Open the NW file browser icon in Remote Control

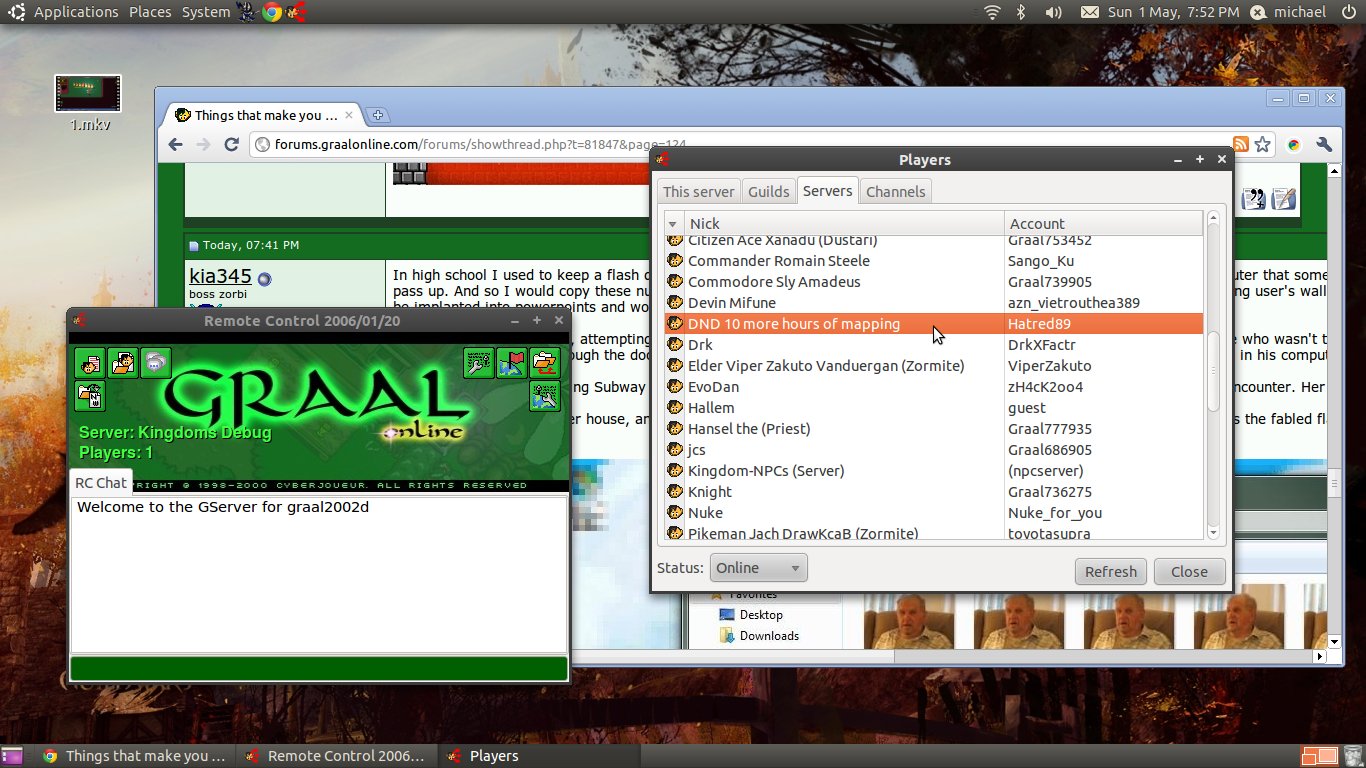(91, 396)
